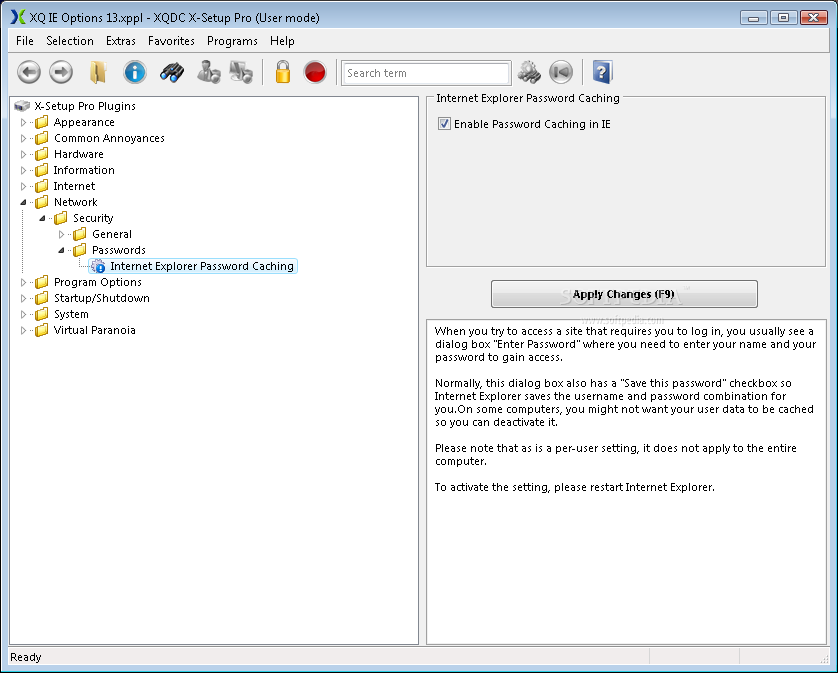Toggle Enable Password Caching in IE checkbox
The width and height of the screenshot is (838, 673).
444,124
